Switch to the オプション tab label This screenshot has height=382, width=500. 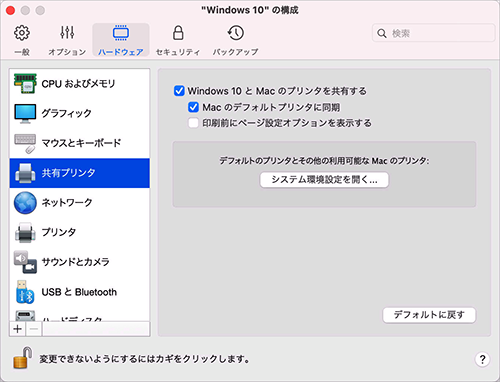click(x=67, y=52)
